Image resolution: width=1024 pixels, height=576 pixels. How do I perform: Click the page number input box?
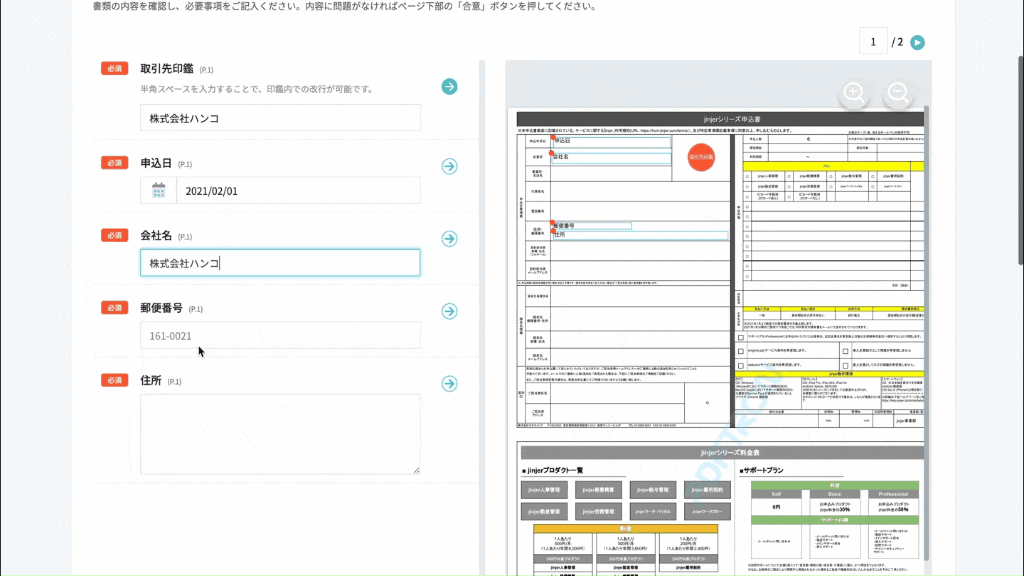click(873, 42)
